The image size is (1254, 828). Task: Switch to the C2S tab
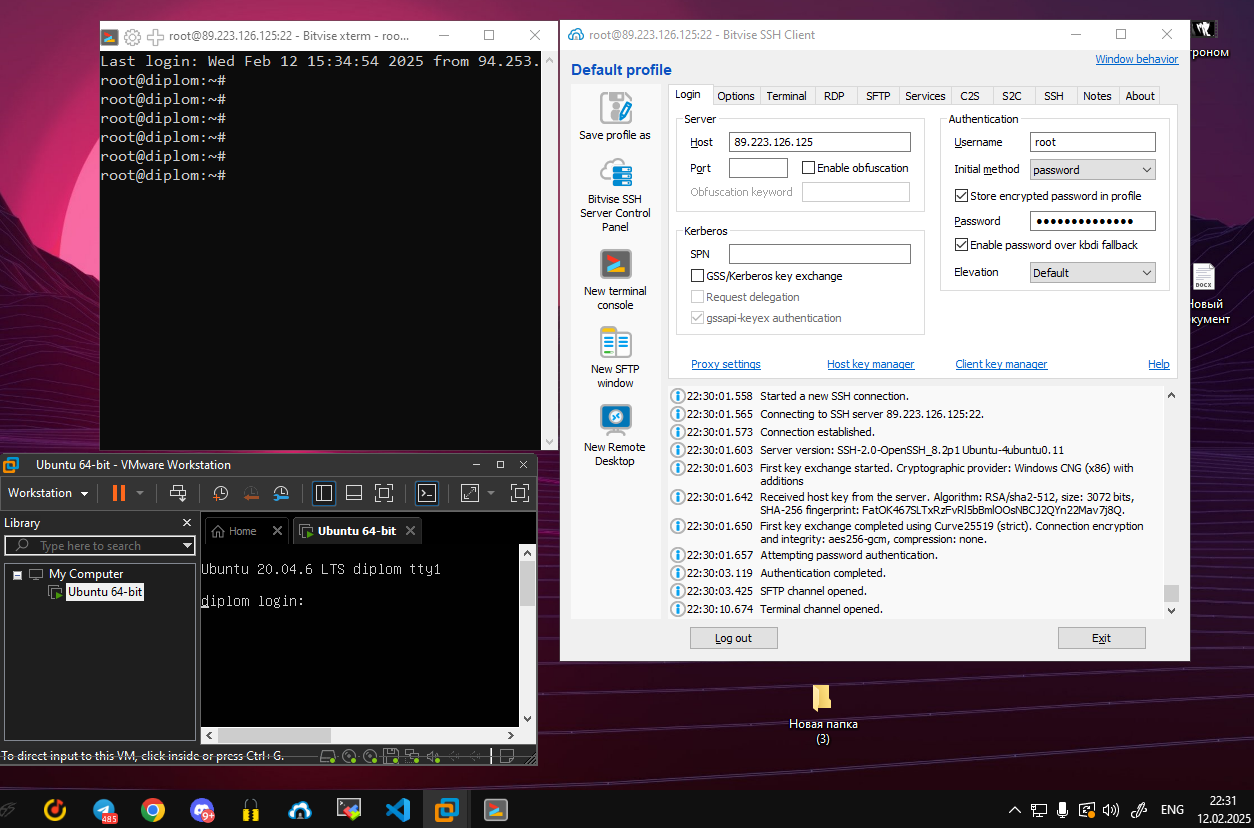(970, 96)
